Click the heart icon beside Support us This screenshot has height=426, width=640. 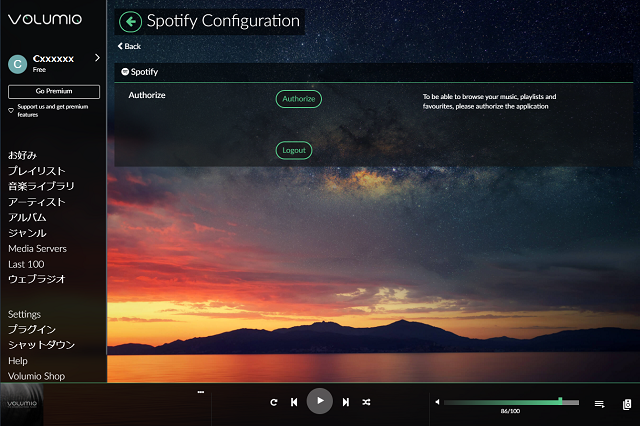coord(11,111)
